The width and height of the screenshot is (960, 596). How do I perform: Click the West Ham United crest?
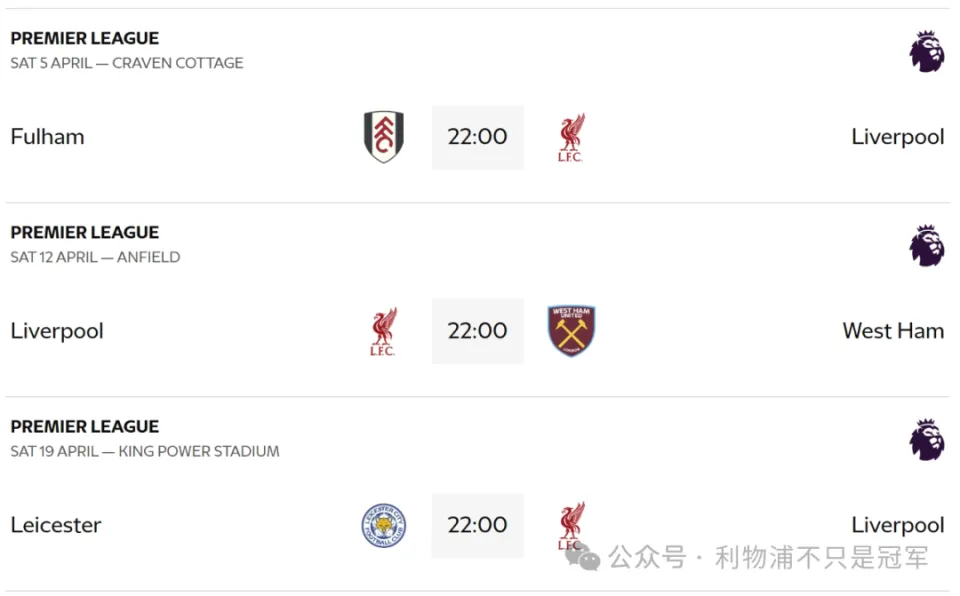point(571,331)
